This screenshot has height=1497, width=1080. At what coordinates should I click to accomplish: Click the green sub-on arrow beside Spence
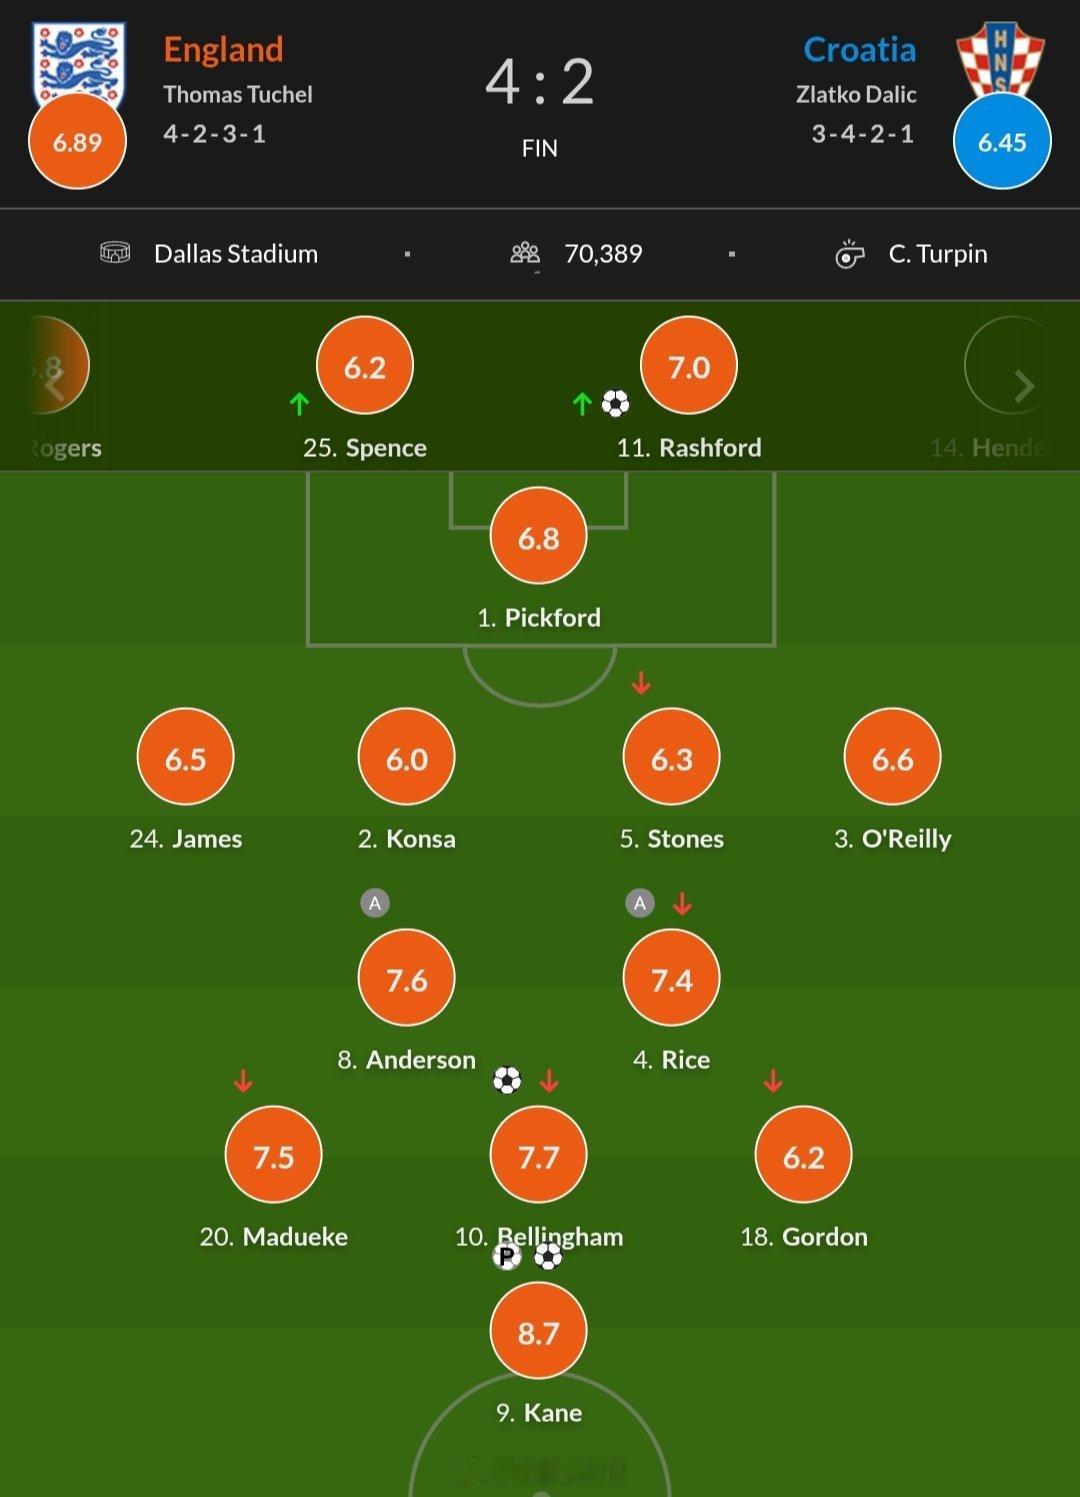click(299, 404)
